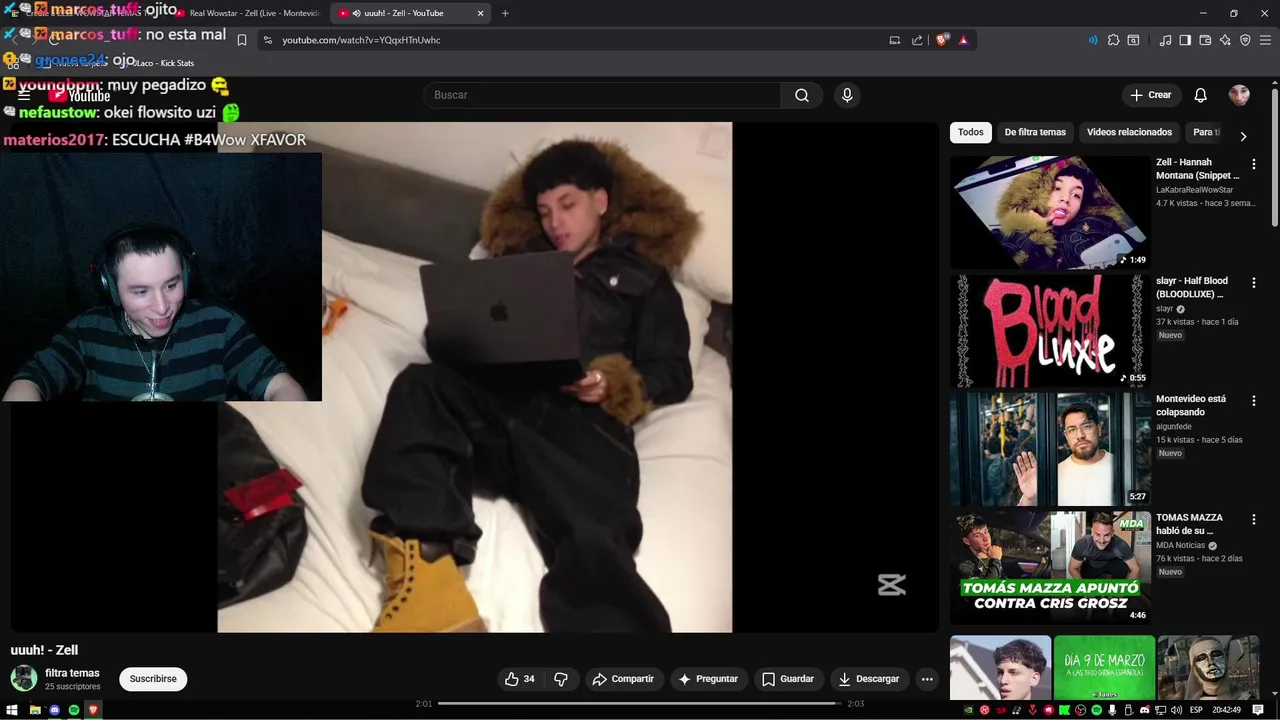The image size is (1280, 720).
Task: Click the blue sound-waves toolbar icon
Action: pos(1093,40)
